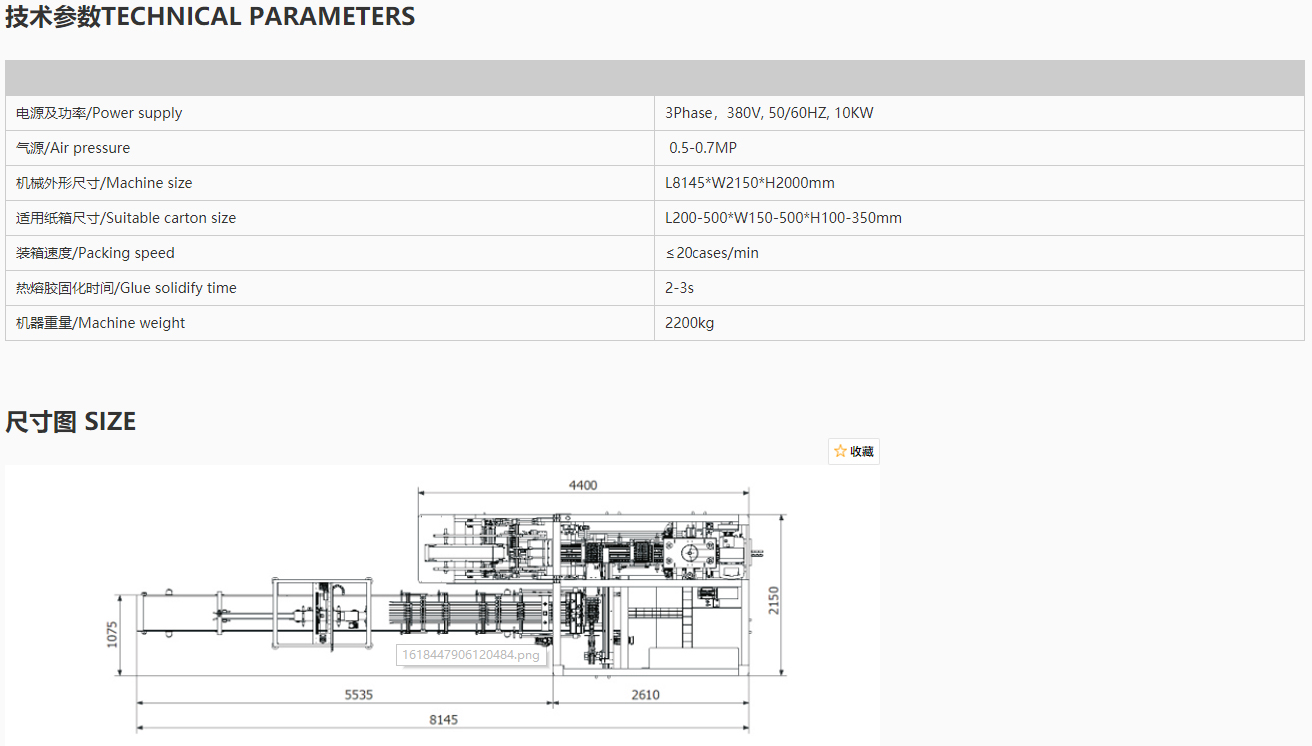Viewport: 1312px width, 746px height.
Task: Select the 3Phase, 380V, 50/60HZ, 10KW value
Action: [769, 113]
